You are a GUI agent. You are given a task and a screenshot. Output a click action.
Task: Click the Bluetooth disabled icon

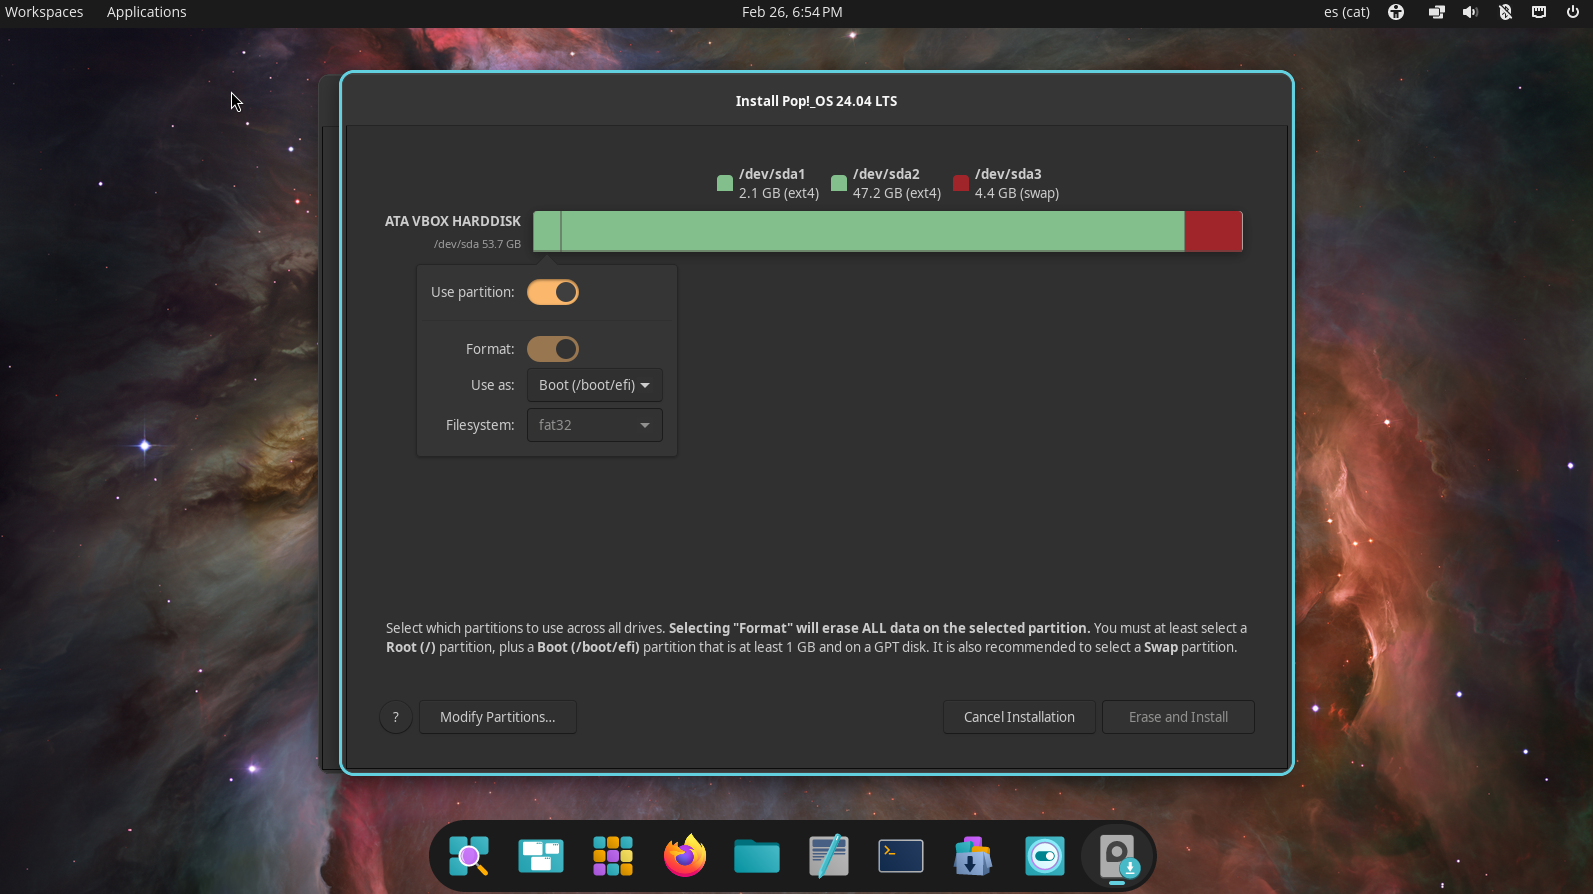[1505, 12]
